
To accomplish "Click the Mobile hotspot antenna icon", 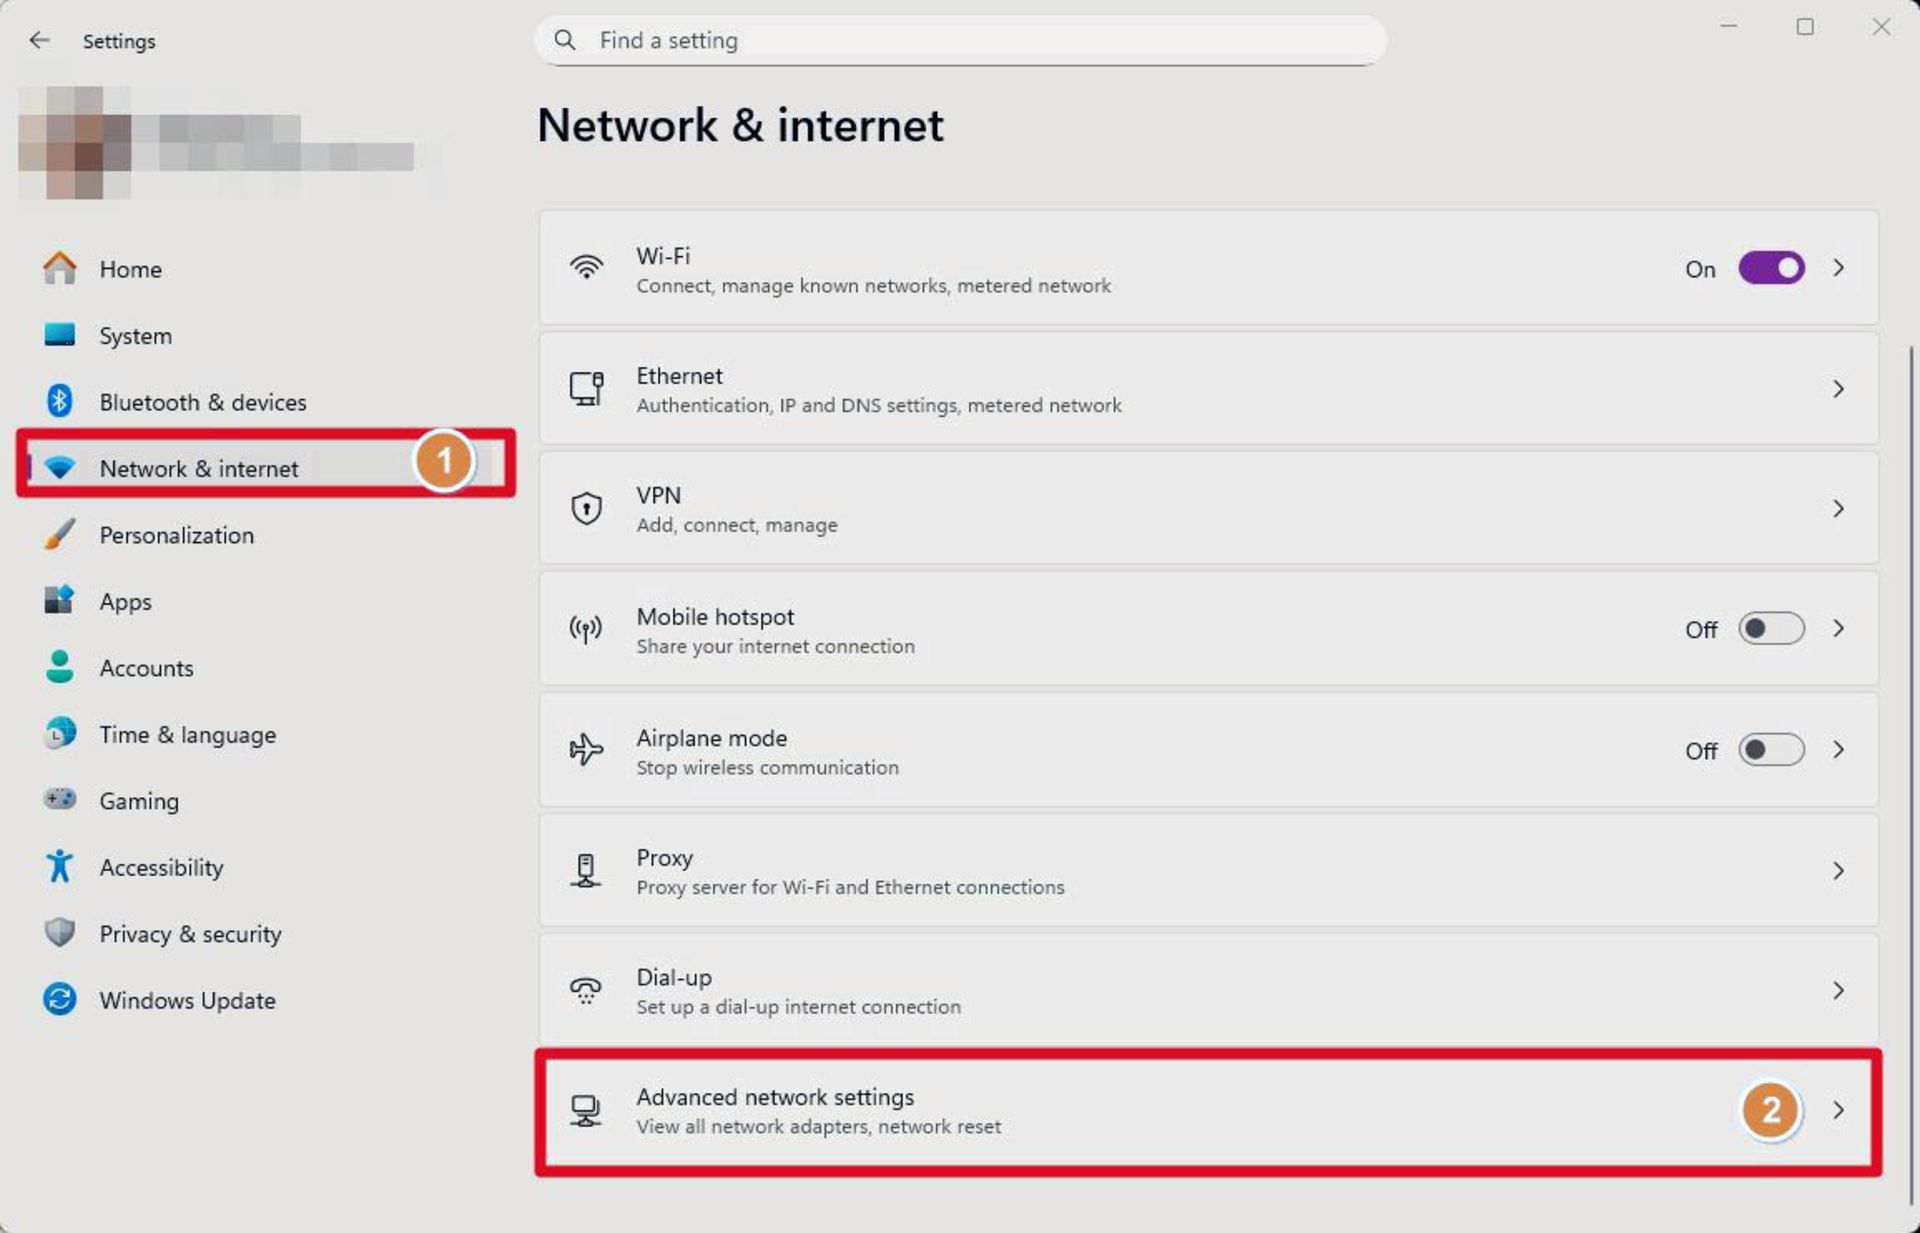I will point(585,629).
